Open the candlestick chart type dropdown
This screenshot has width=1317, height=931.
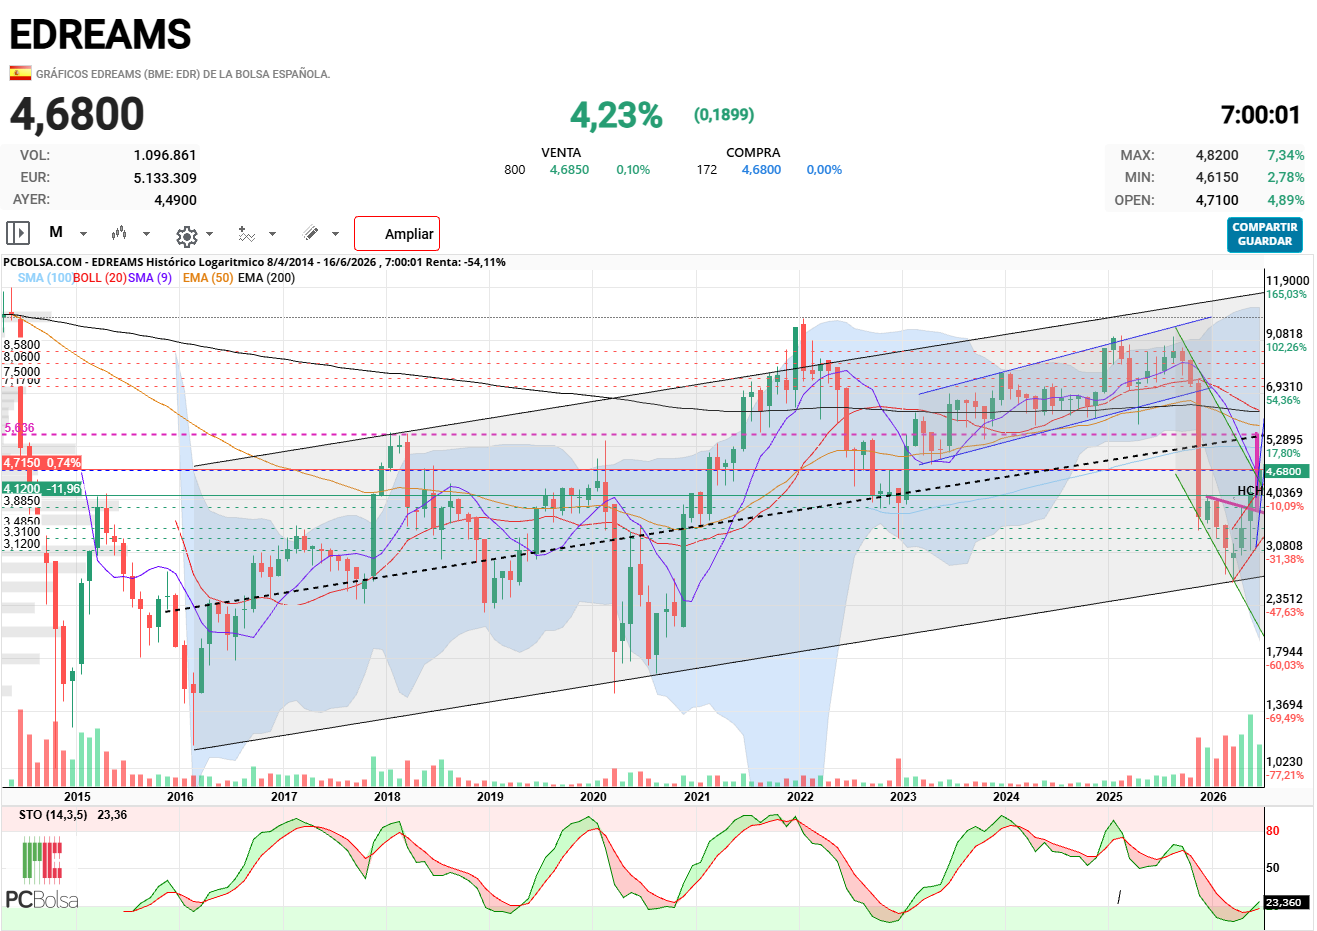131,233
